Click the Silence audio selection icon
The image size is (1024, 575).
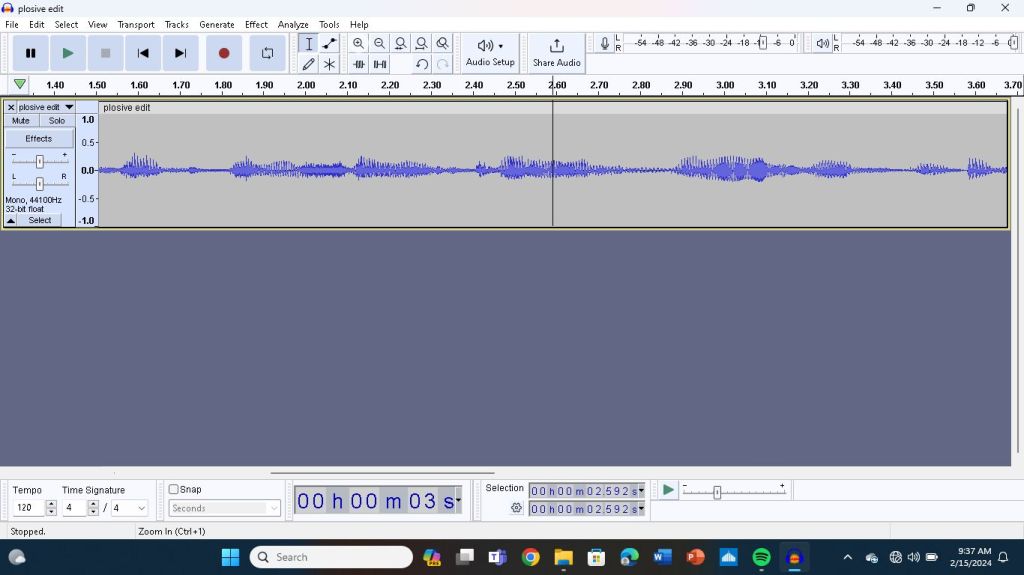click(380, 64)
